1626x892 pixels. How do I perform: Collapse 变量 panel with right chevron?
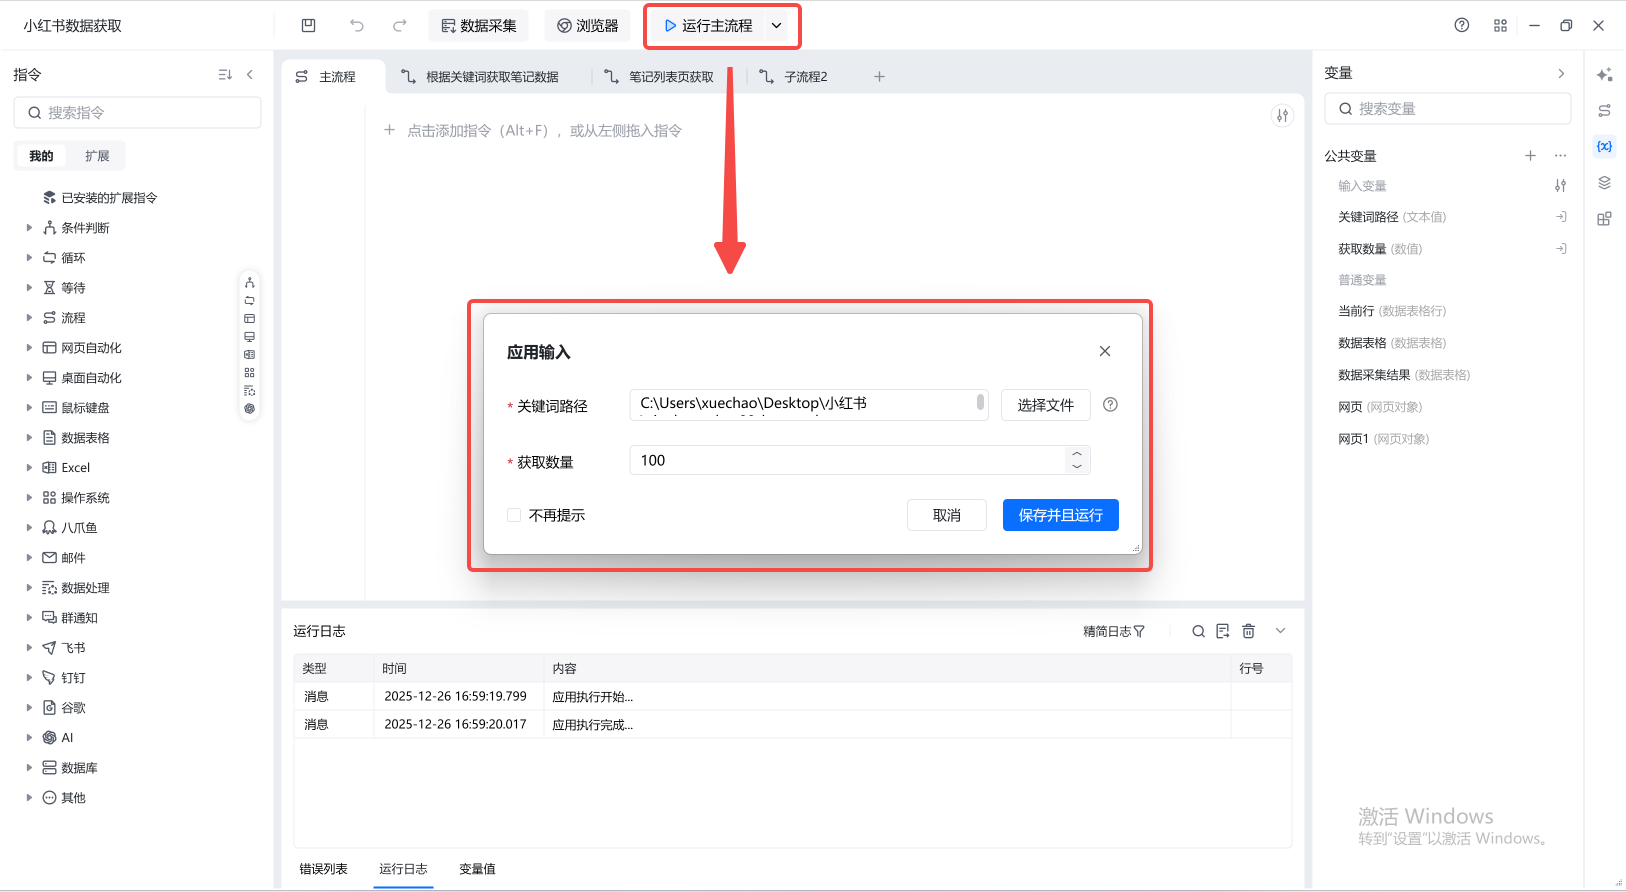pyautogui.click(x=1561, y=74)
